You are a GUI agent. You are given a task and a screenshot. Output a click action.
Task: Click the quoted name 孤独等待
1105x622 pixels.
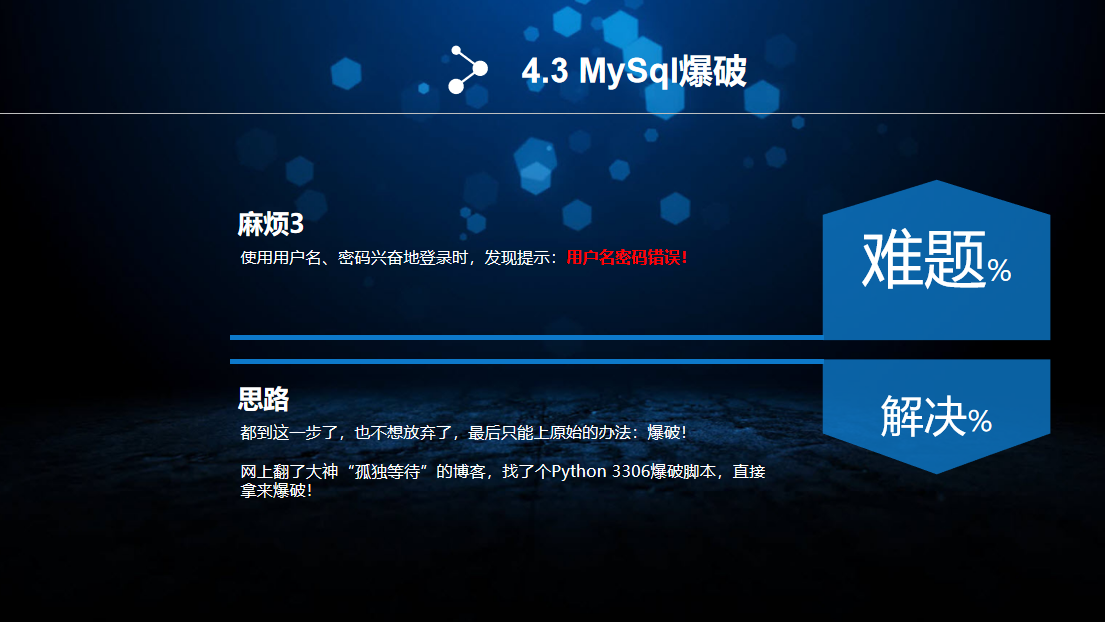click(388, 471)
